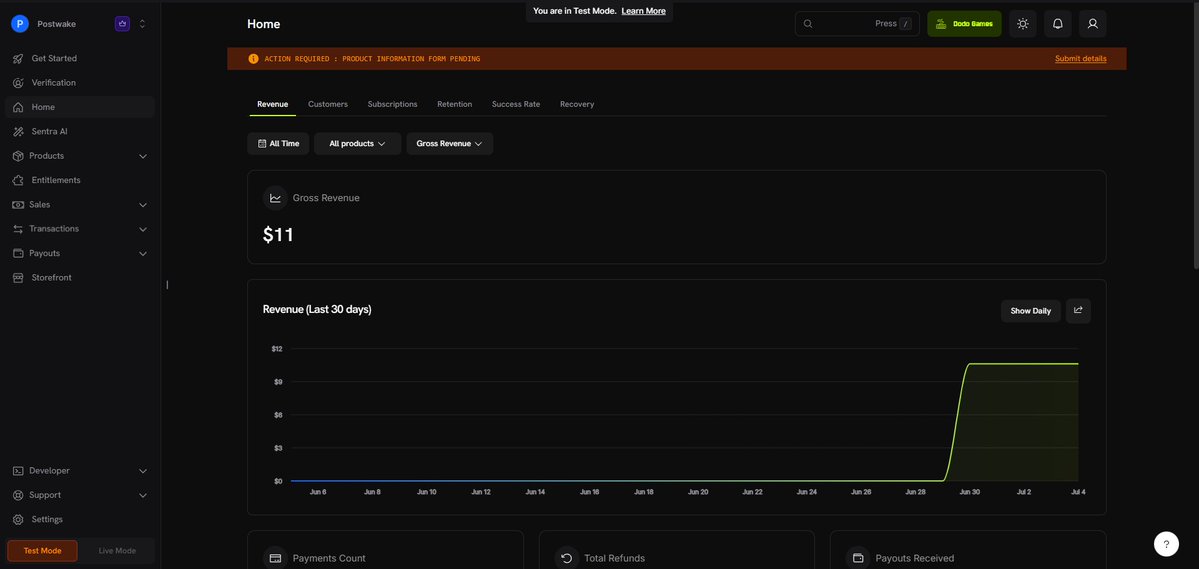Click the Learn More link
Screen dimensions: 1199x569
click(643, 11)
